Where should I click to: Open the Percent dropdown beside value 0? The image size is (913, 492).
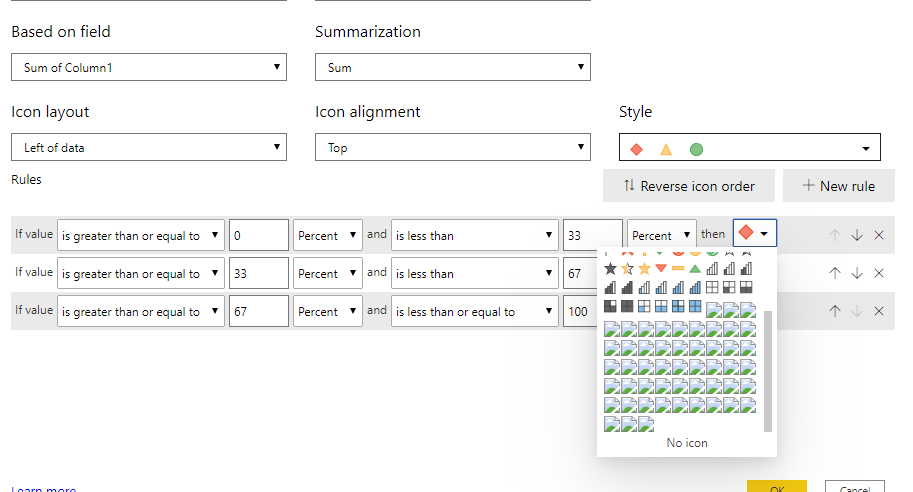point(327,235)
